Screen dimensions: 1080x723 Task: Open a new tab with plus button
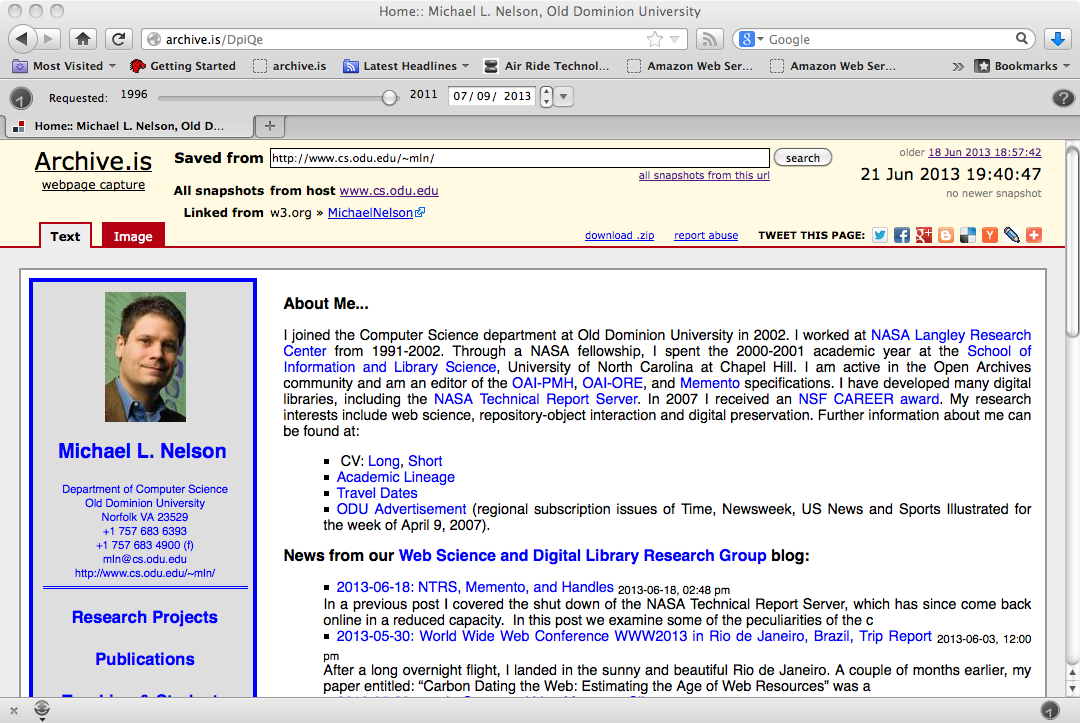(x=270, y=126)
